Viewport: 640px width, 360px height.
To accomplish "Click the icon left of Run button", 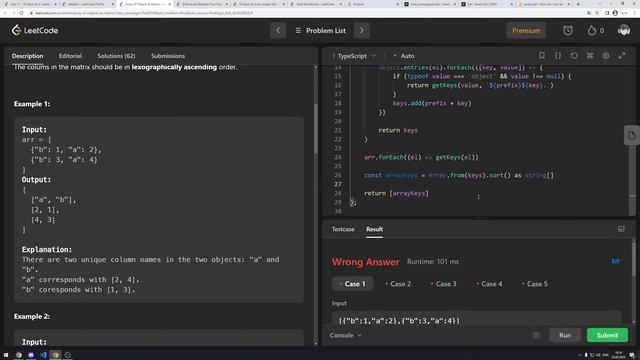I will pyautogui.click(x=536, y=335).
